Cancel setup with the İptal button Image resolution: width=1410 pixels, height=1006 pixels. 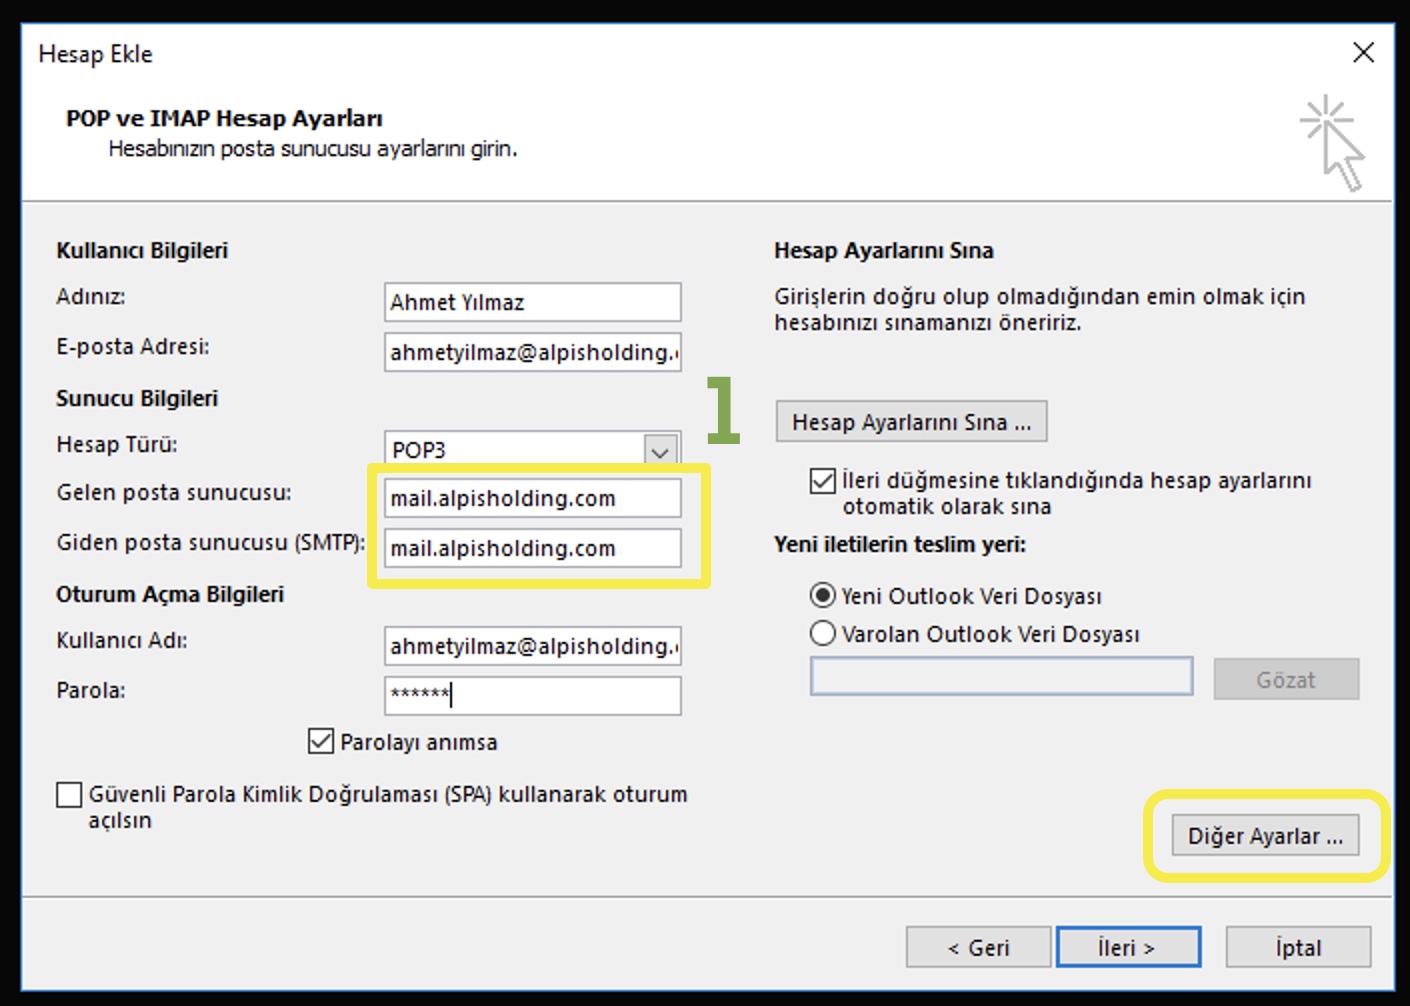click(x=1298, y=947)
